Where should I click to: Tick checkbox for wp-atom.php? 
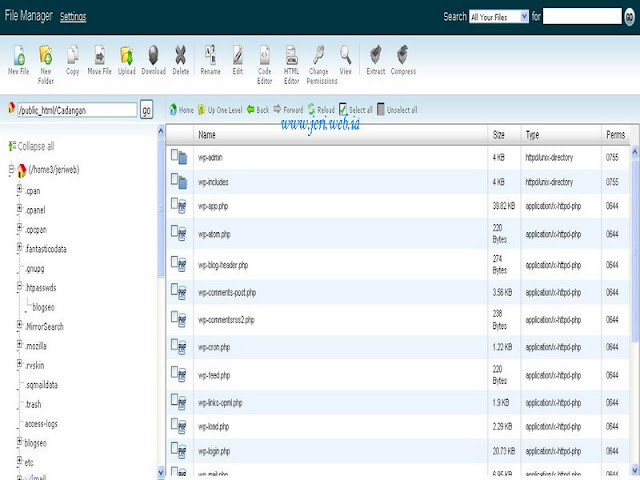pyautogui.click(x=175, y=231)
